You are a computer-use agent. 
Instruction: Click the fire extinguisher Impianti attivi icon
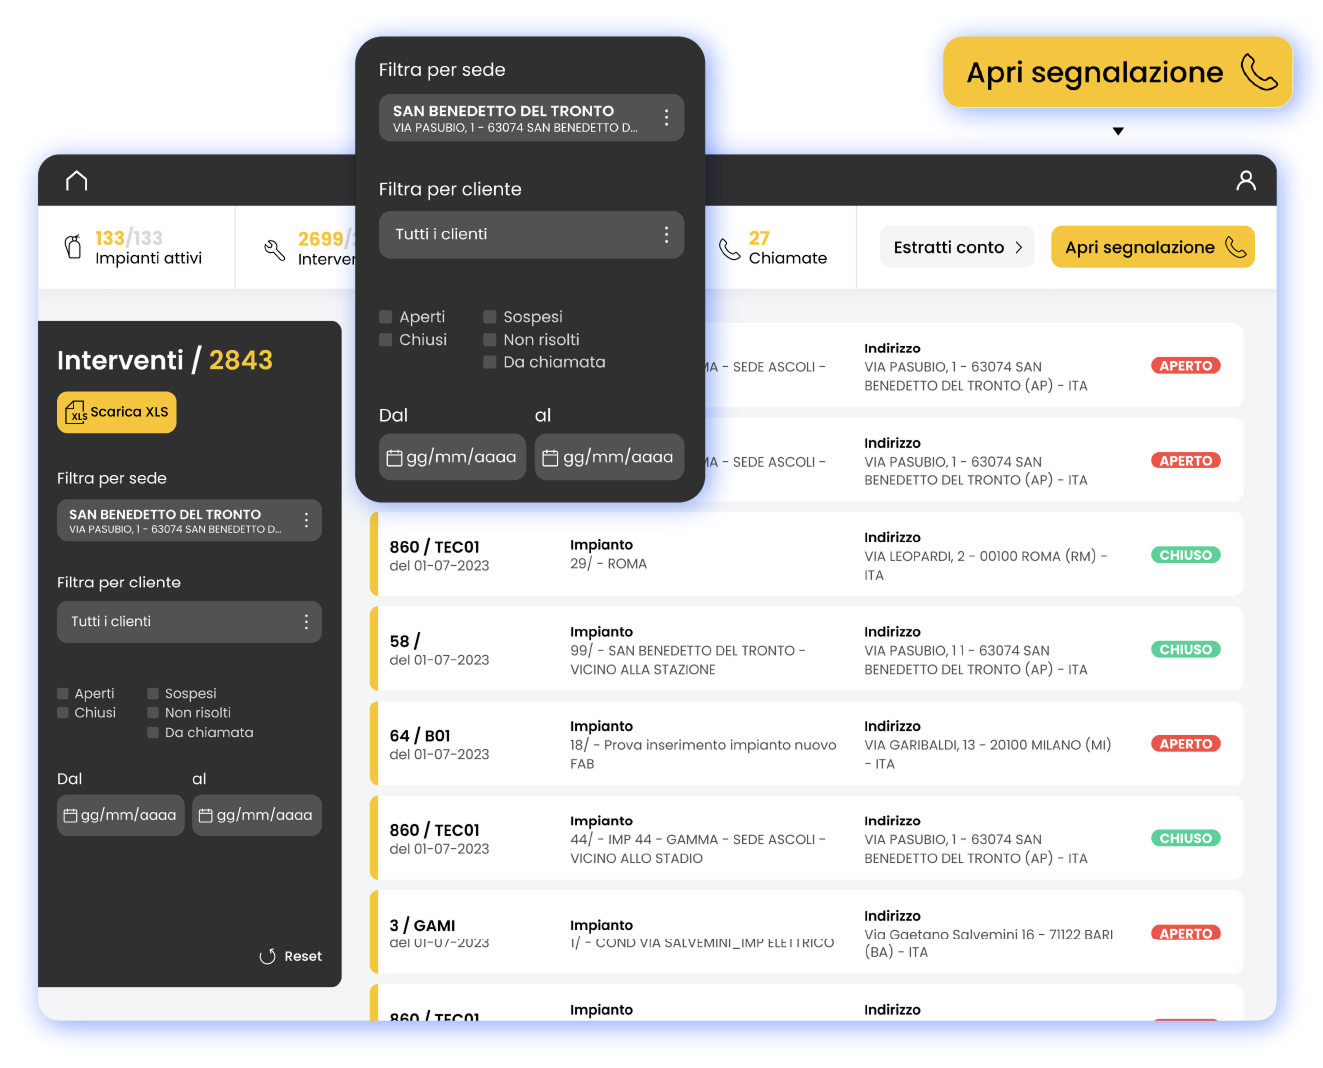(73, 247)
